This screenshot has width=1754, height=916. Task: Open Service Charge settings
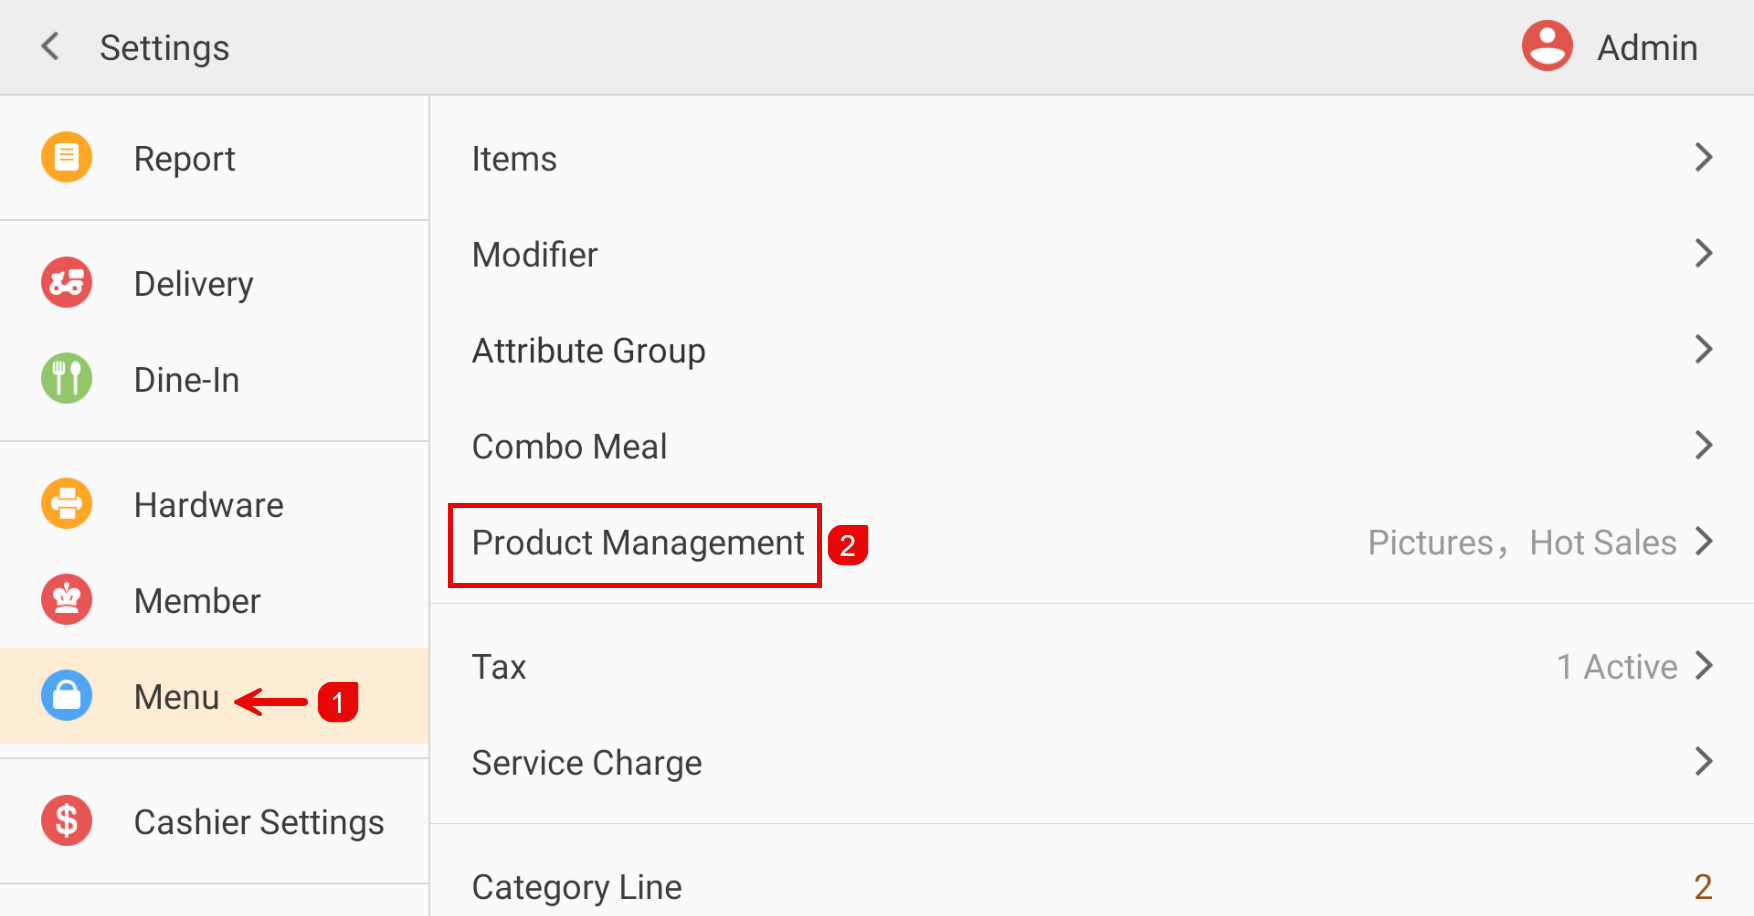pyautogui.click(x=1090, y=762)
